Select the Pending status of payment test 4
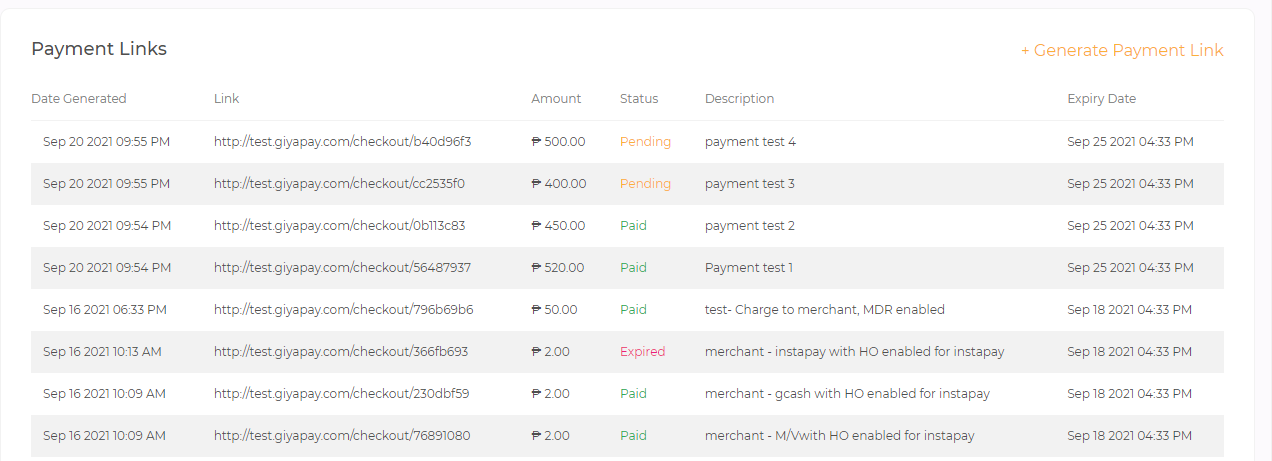The height and width of the screenshot is (461, 1272). [x=645, y=142]
